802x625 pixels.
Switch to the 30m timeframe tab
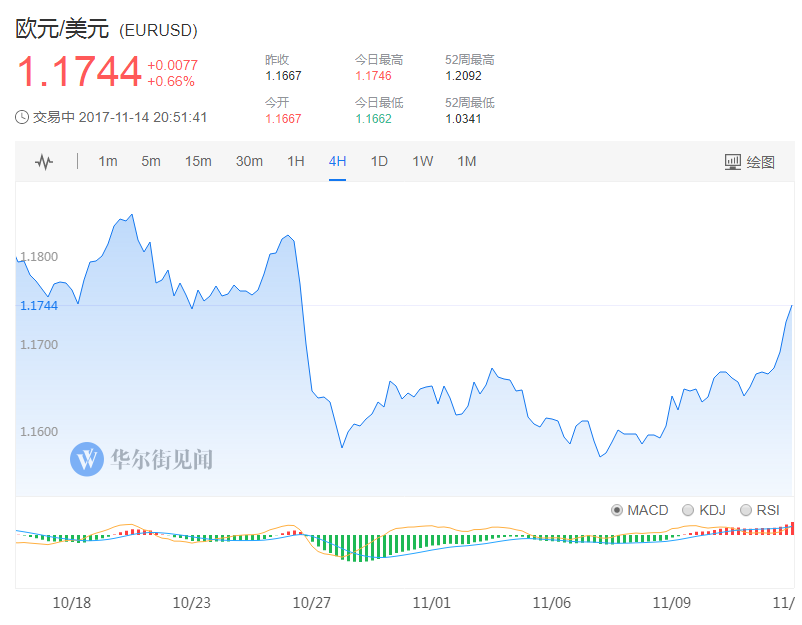(249, 162)
